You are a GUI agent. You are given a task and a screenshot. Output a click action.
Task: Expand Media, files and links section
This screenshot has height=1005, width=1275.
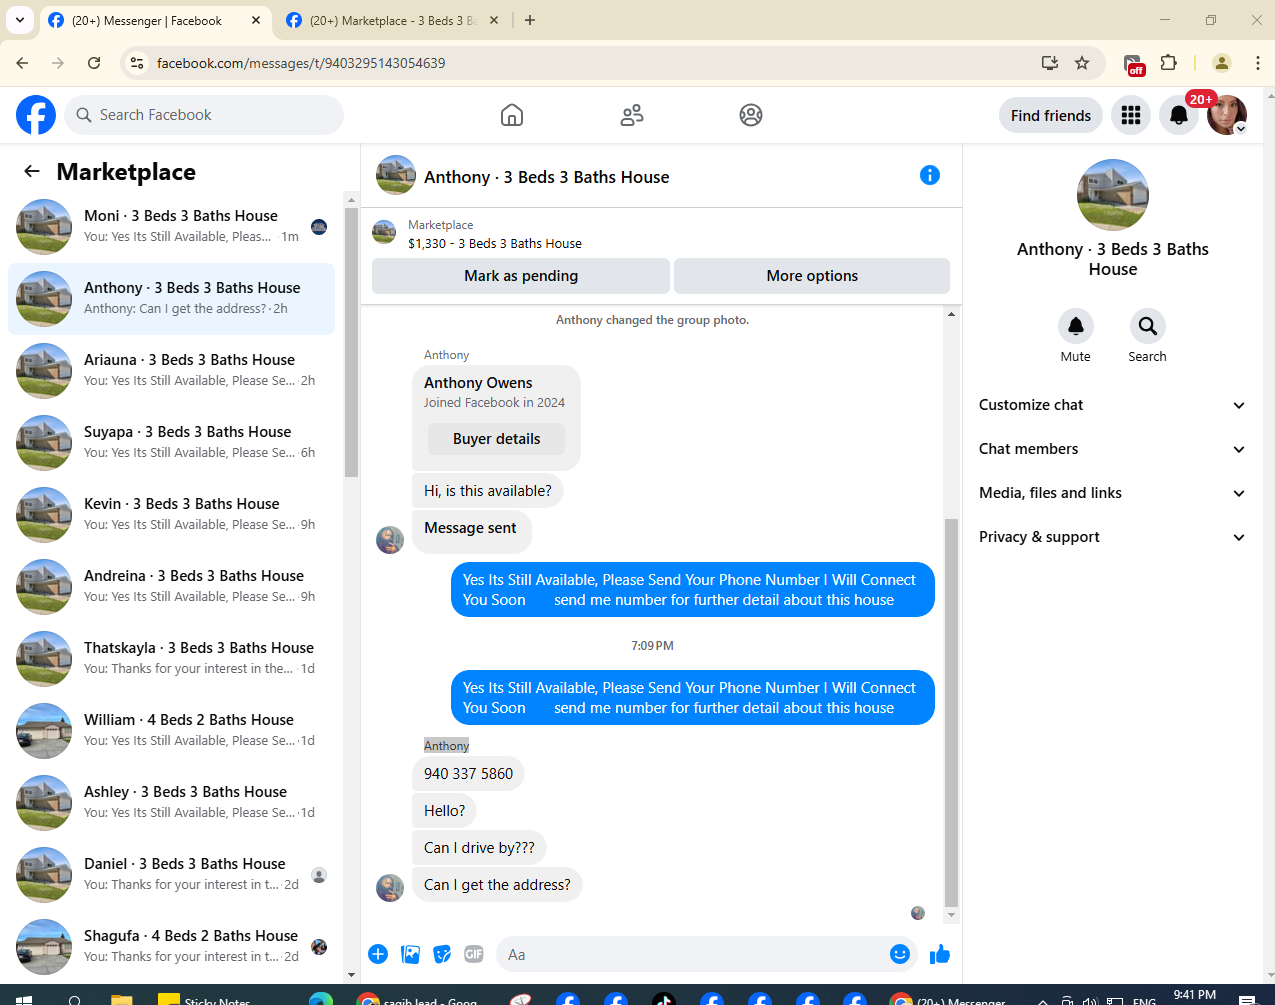[x=1113, y=493]
